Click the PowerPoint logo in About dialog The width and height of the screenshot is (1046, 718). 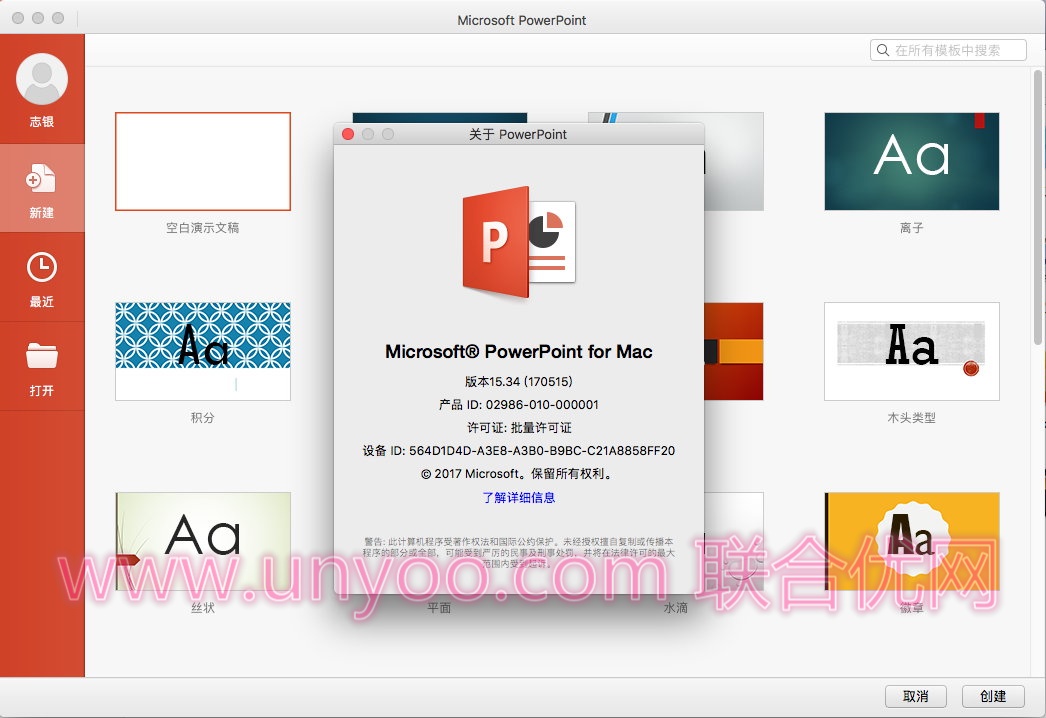[519, 242]
